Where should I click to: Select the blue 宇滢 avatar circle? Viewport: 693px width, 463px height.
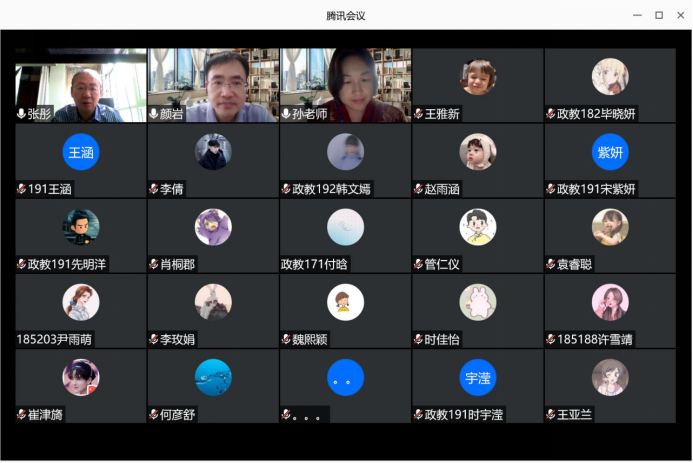click(x=477, y=377)
